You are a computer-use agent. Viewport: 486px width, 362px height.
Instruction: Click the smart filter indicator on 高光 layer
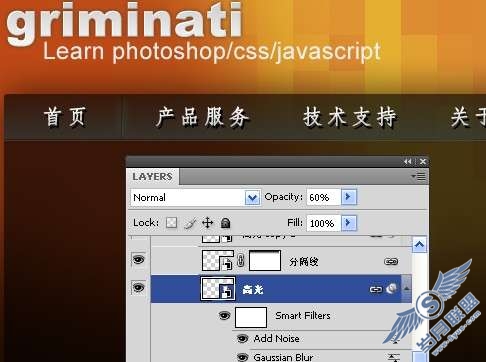(392, 288)
